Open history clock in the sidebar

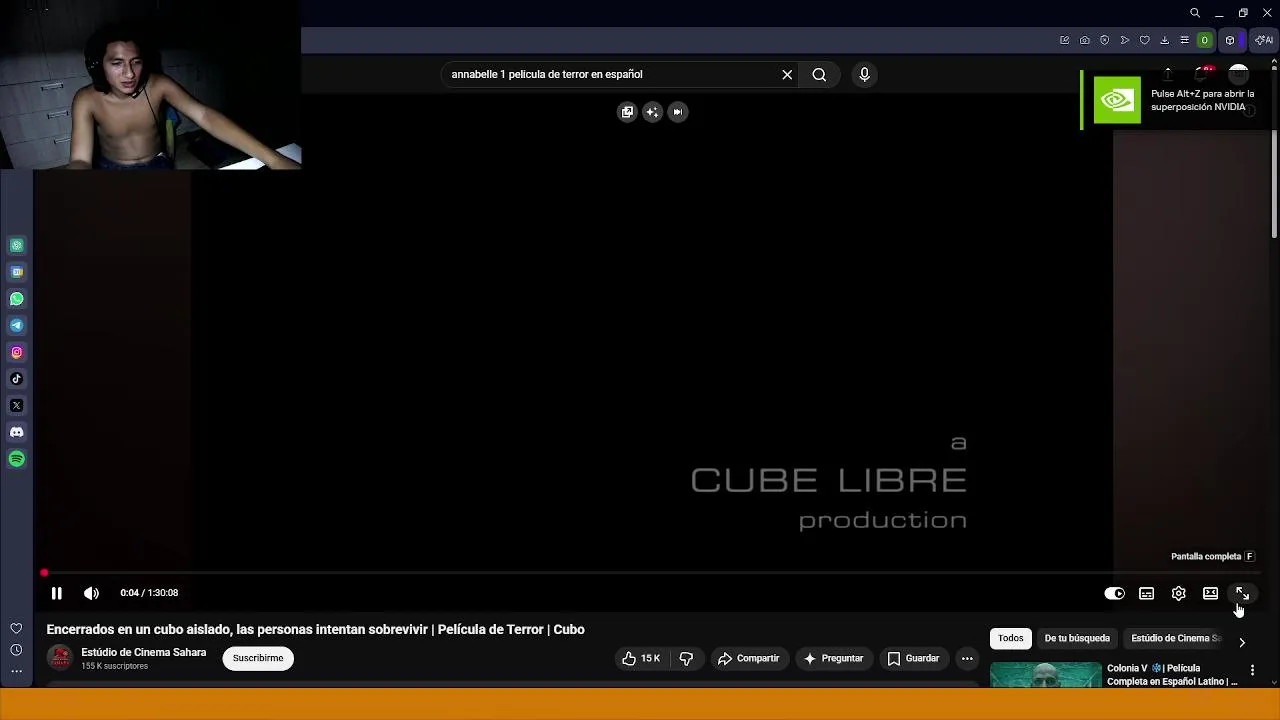pos(16,650)
